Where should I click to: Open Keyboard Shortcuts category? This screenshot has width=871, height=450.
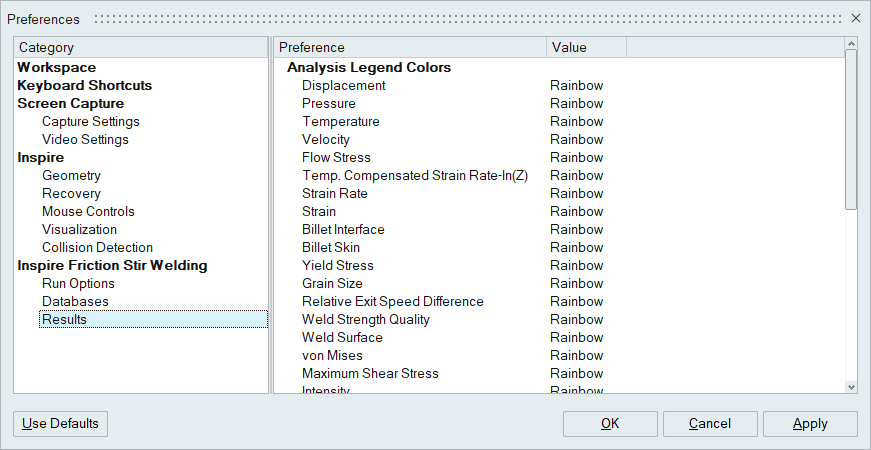(x=85, y=85)
